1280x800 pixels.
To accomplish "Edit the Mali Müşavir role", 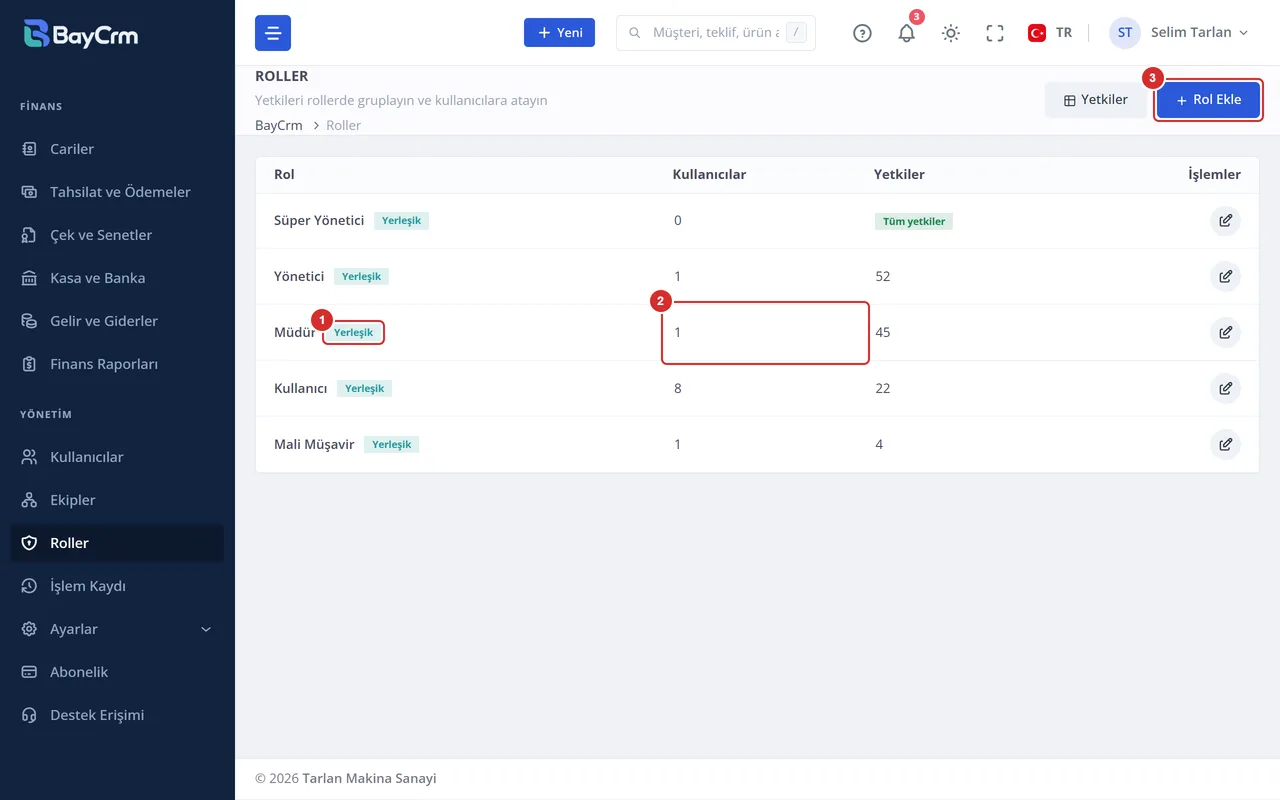I will (x=1225, y=444).
